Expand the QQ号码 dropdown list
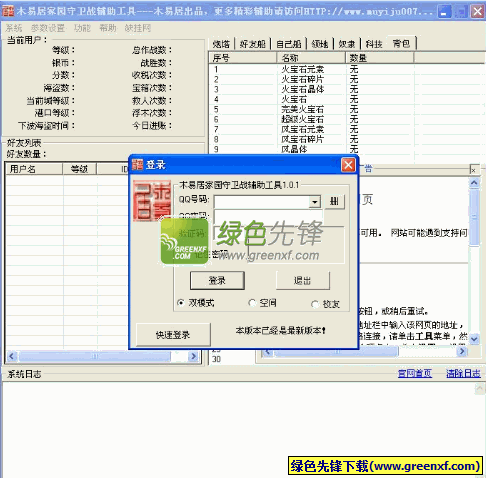486x478 pixels. pyautogui.click(x=314, y=202)
